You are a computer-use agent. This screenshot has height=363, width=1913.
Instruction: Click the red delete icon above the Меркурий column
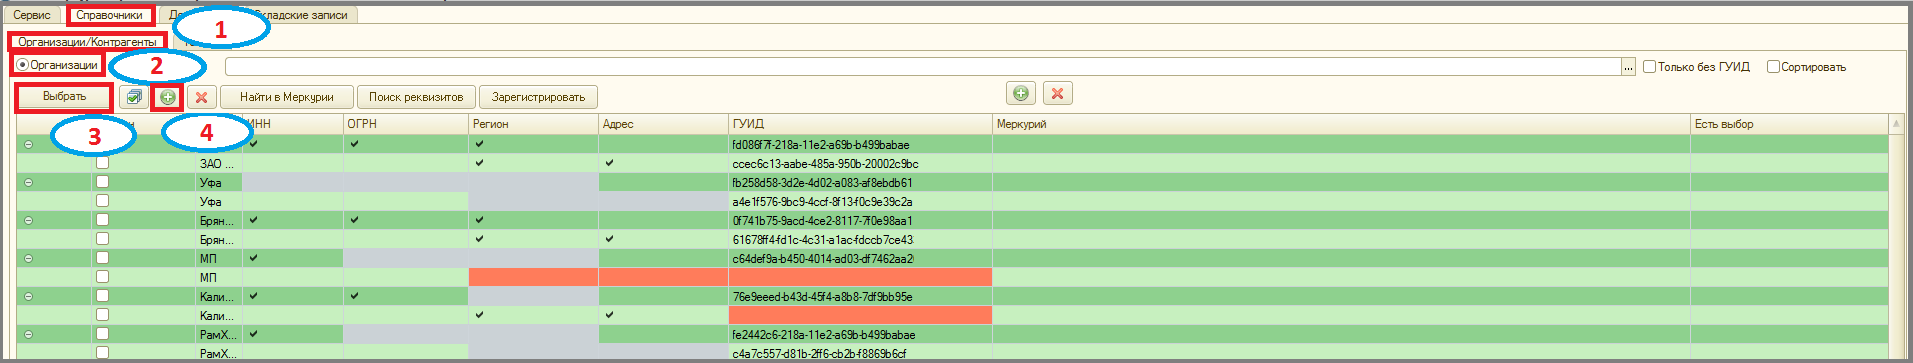click(x=1058, y=93)
